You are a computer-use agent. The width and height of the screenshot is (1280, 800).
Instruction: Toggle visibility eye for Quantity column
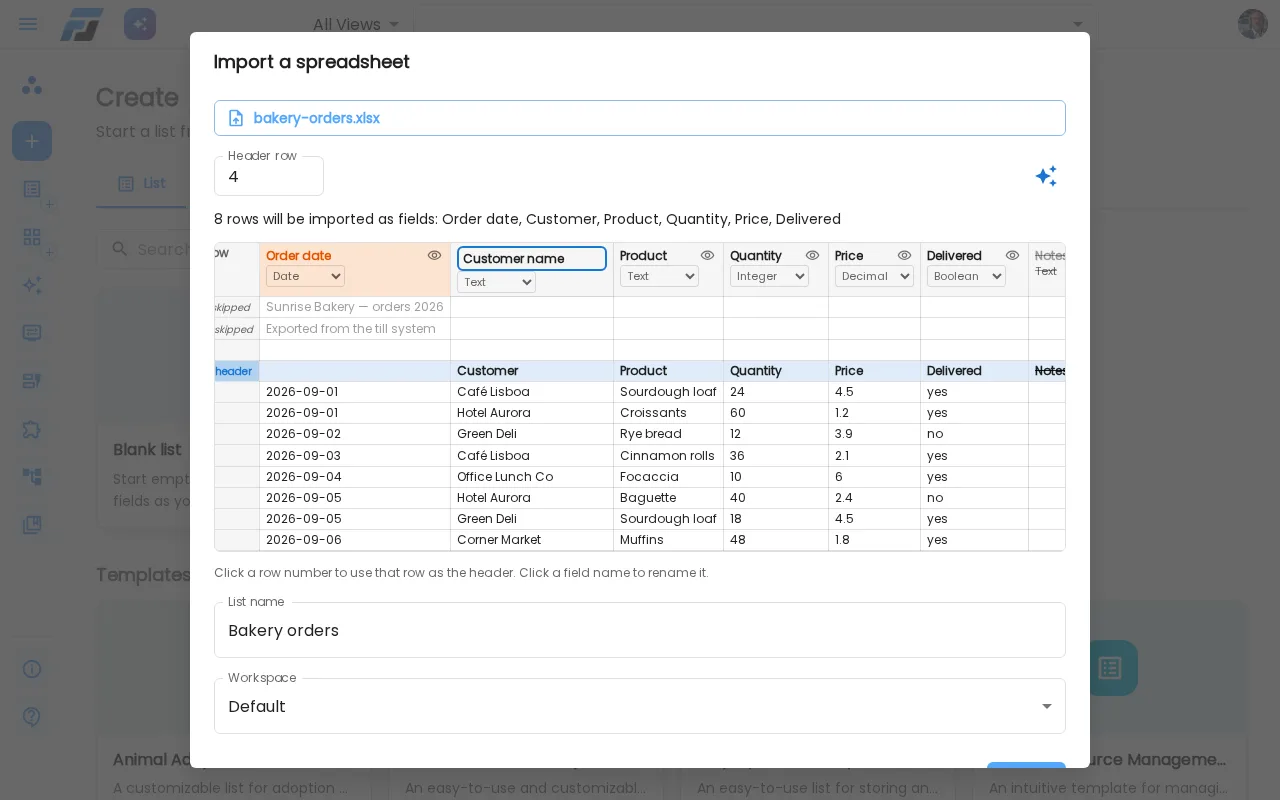coord(812,255)
